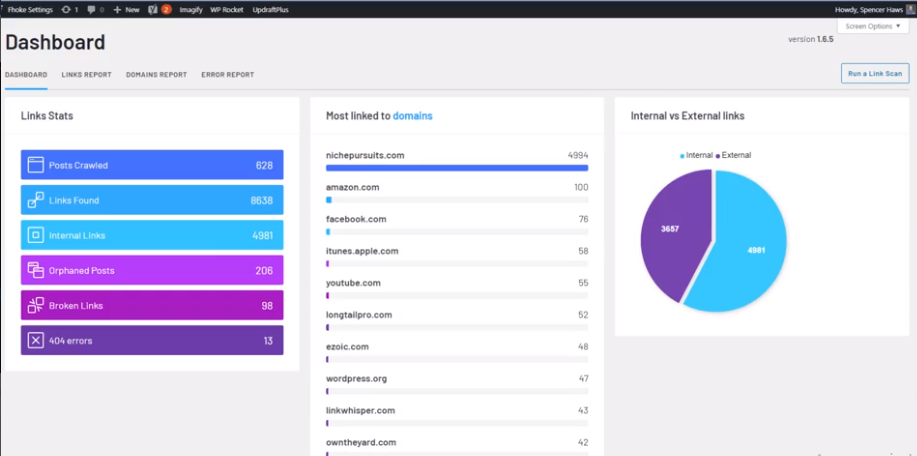This screenshot has width=917, height=456.
Task: Click the nichepursuits.com domain name
Action: point(365,156)
